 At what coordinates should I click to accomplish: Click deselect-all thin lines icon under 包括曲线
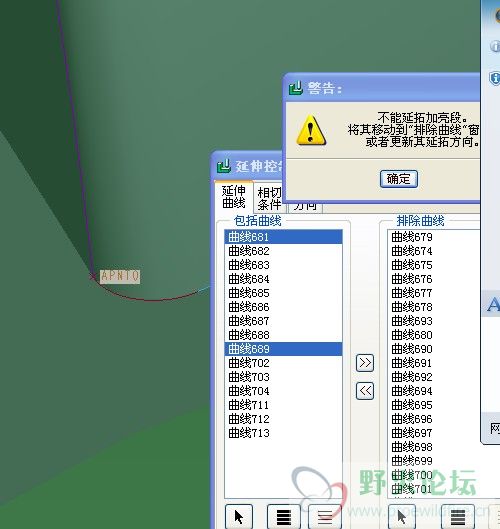click(x=325, y=517)
